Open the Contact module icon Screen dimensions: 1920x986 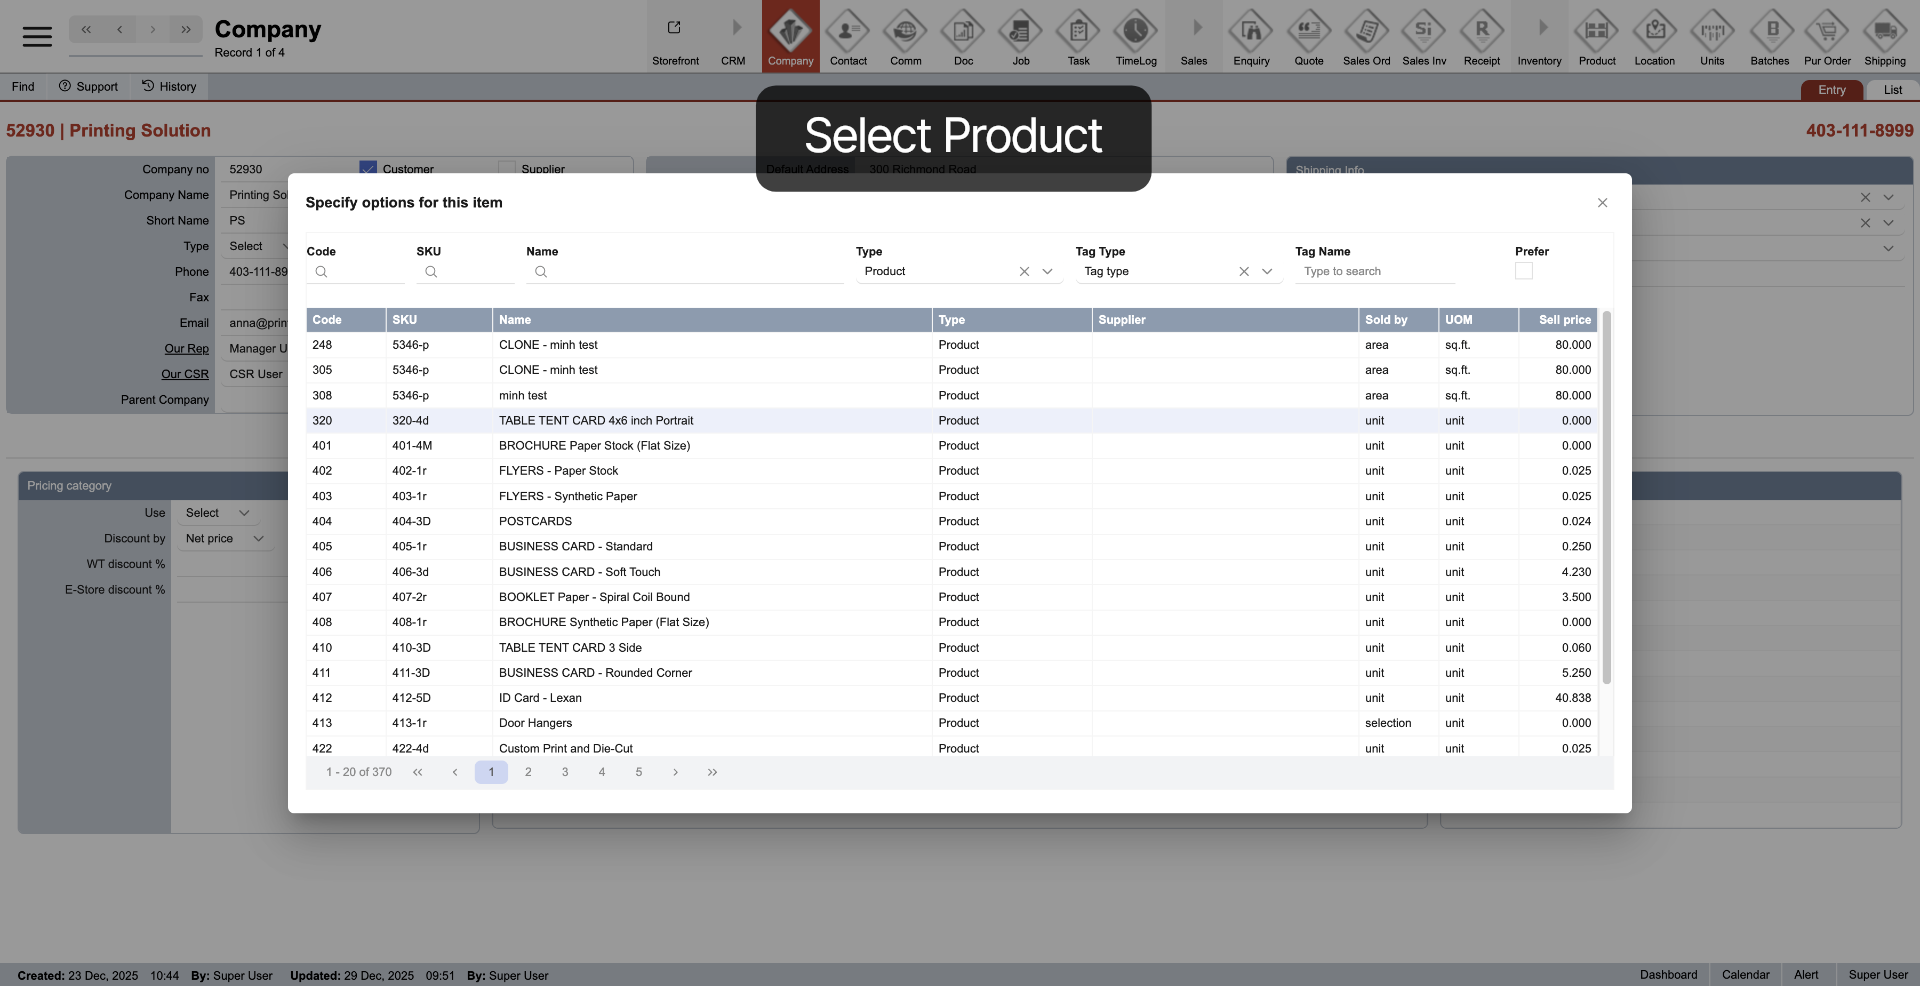[x=848, y=32]
